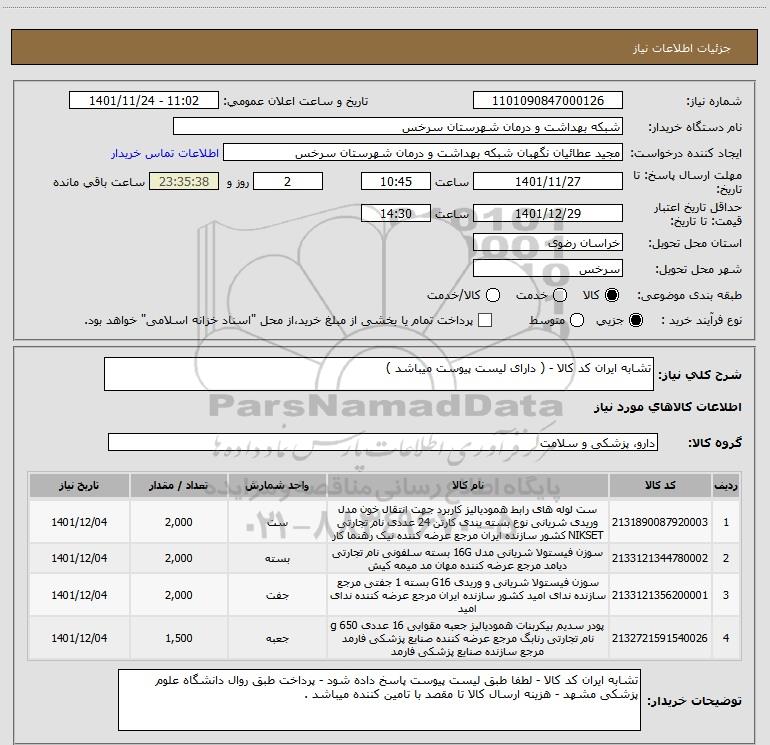Click need date 1401/12/04 in row 4

click(79, 638)
